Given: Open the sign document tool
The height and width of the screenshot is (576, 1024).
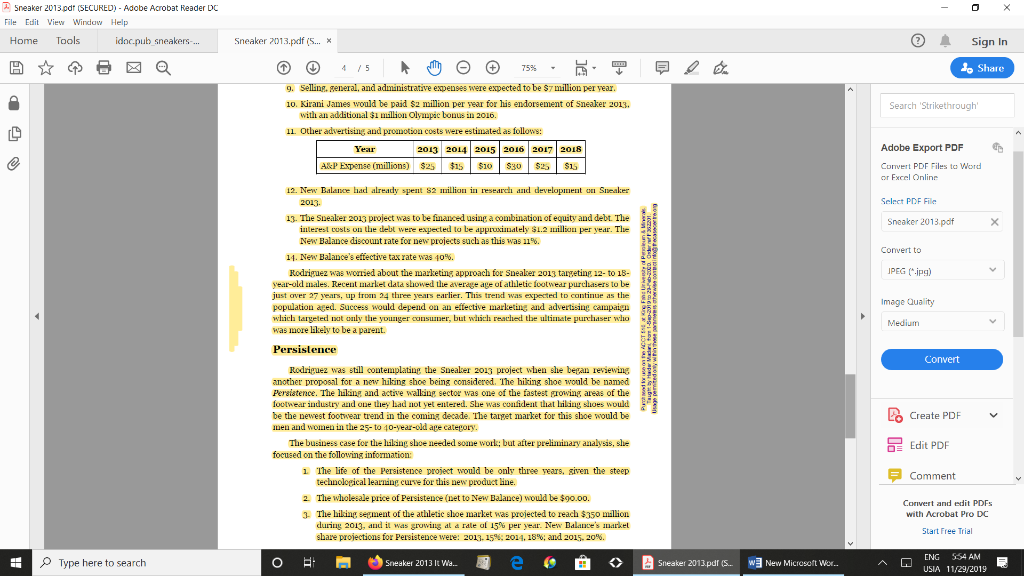Looking at the screenshot, I should click(x=720, y=68).
